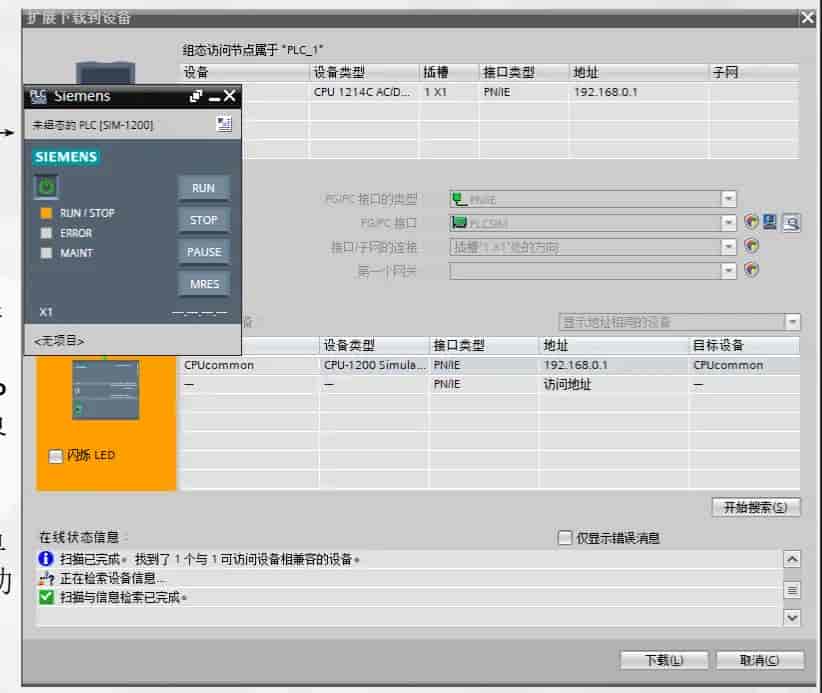
Task: Toggle the Flash LED checkbox
Action: (56, 456)
